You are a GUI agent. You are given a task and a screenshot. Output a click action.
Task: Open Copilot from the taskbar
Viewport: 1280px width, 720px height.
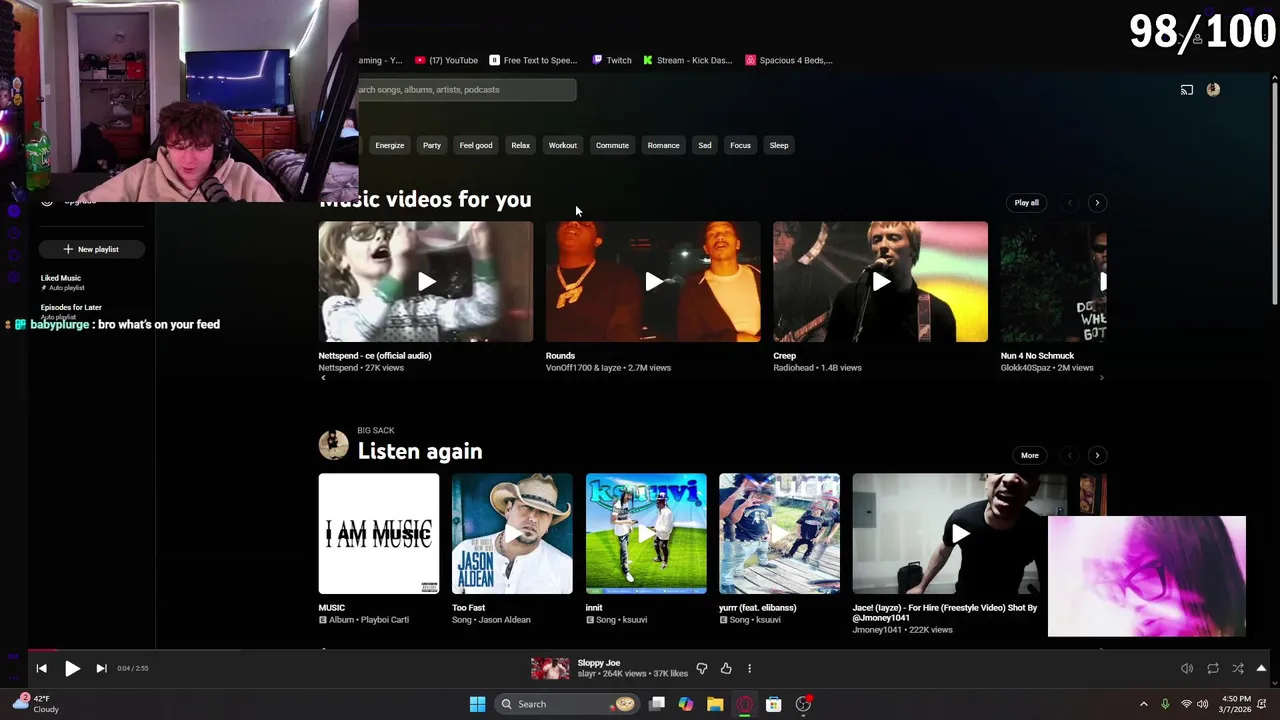point(686,704)
